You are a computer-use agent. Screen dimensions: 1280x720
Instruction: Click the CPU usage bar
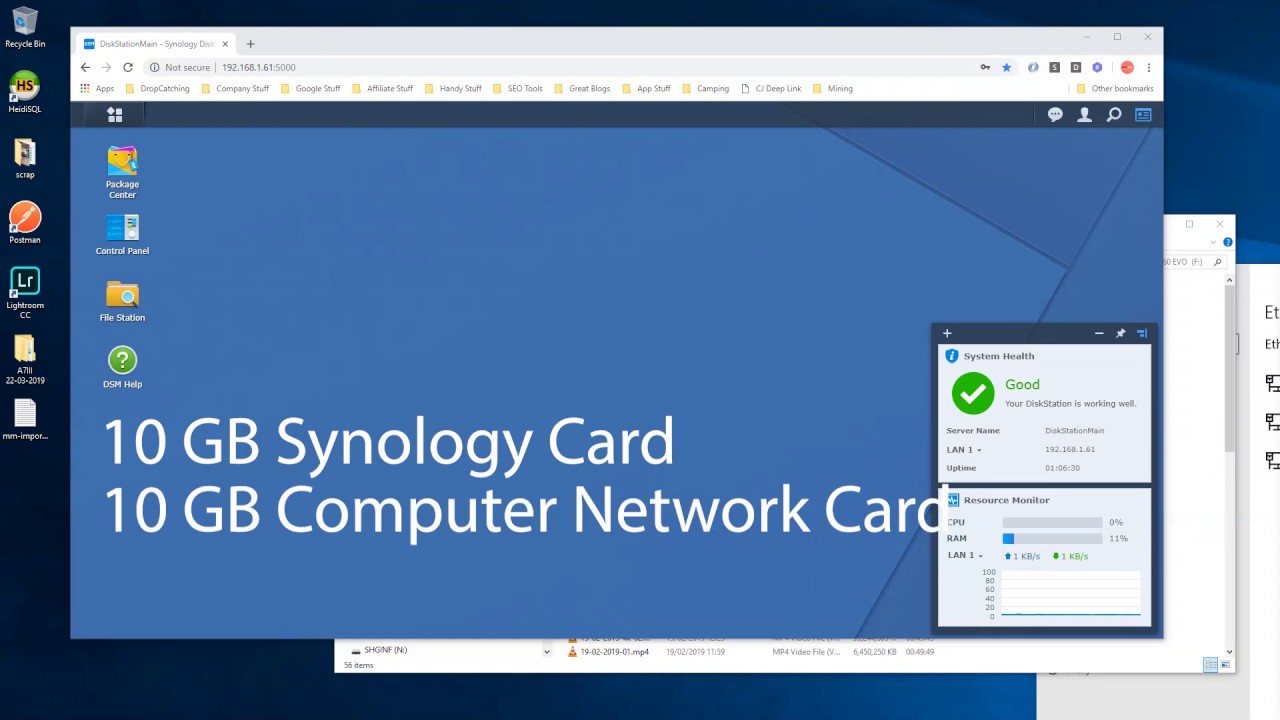(x=1052, y=523)
